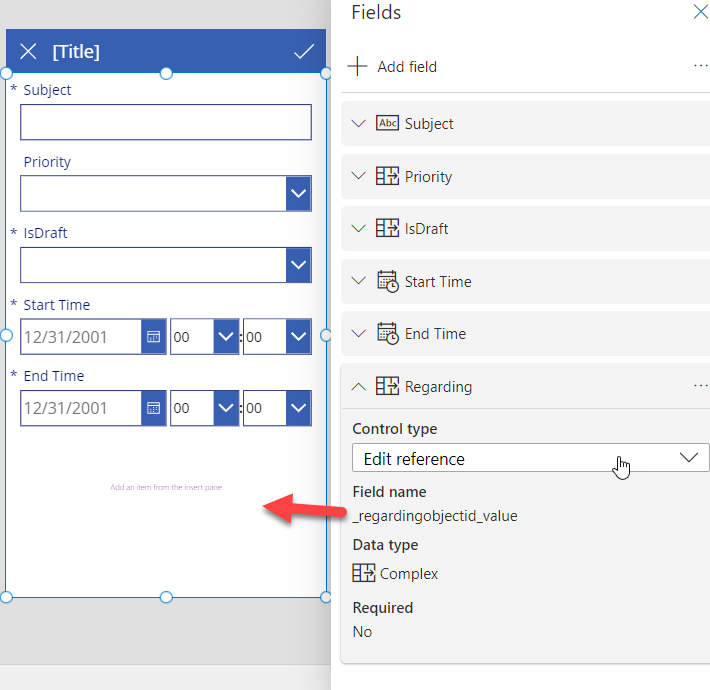Image resolution: width=710 pixels, height=690 pixels.
Task: Expand the Priority field row
Action: [359, 176]
